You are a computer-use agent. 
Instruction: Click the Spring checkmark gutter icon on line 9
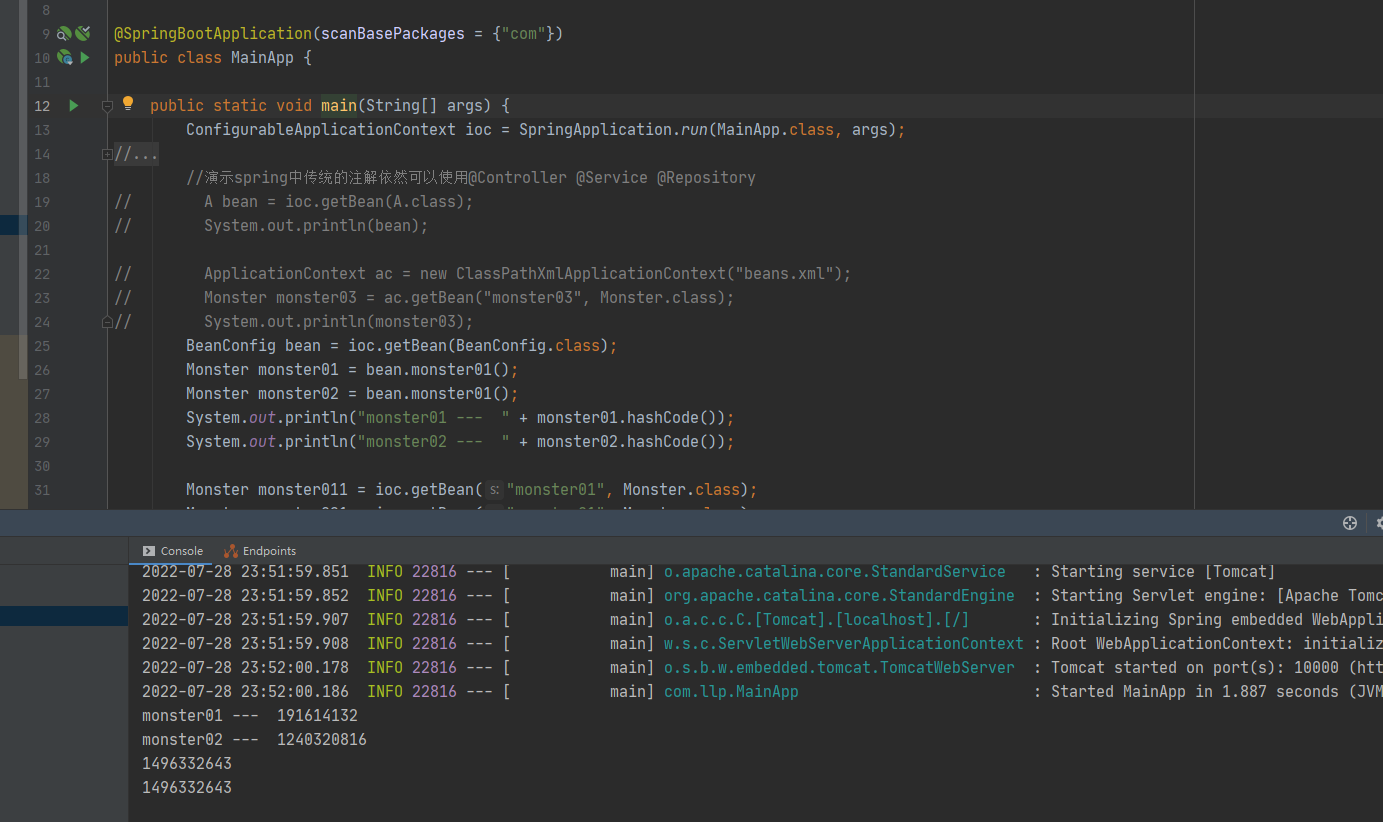[83, 34]
